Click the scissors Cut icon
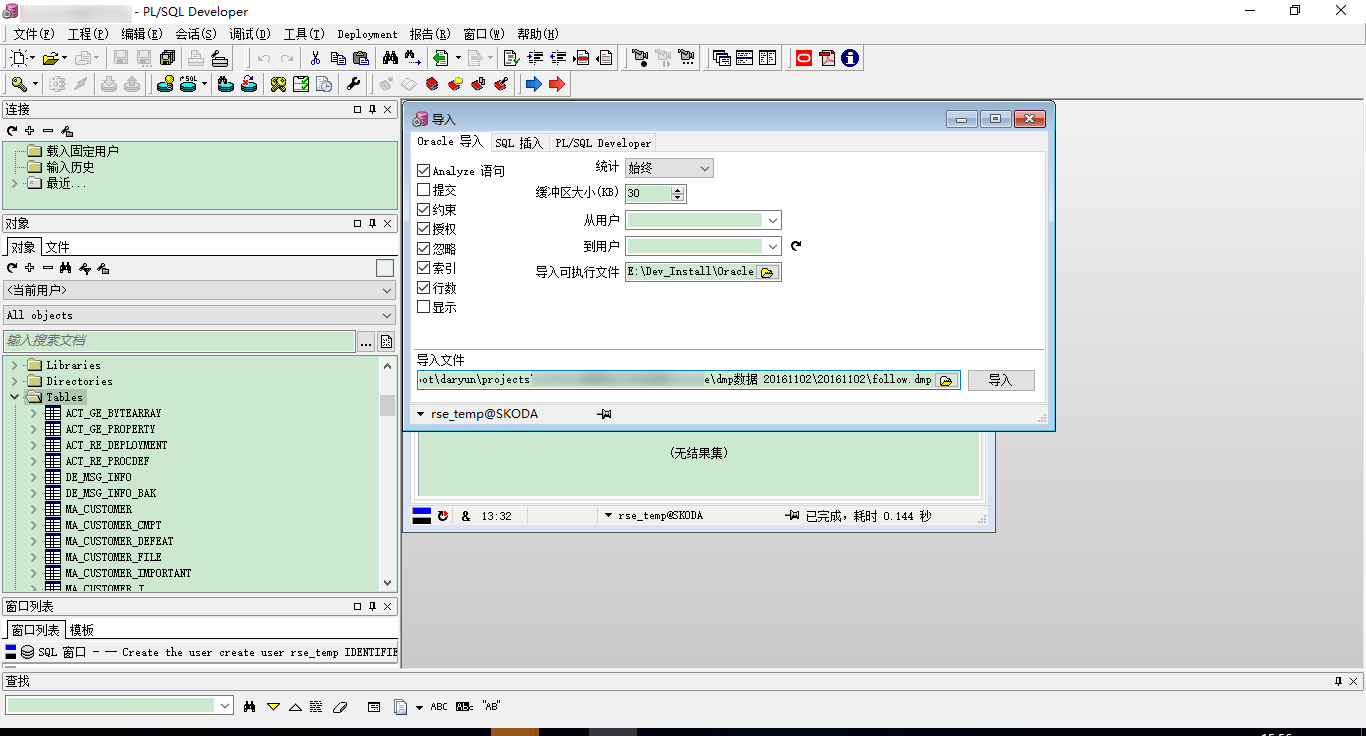The width and height of the screenshot is (1366, 736). click(315, 58)
